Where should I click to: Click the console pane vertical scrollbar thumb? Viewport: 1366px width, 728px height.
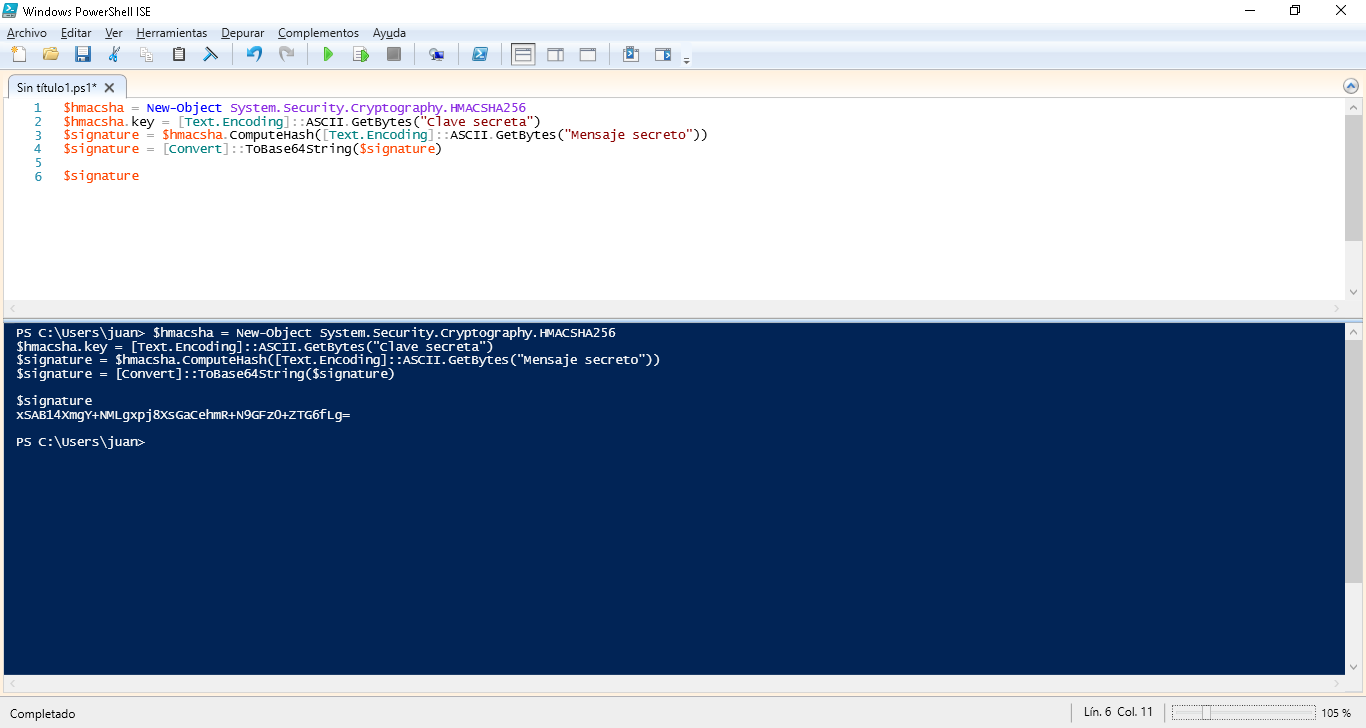(x=1353, y=461)
